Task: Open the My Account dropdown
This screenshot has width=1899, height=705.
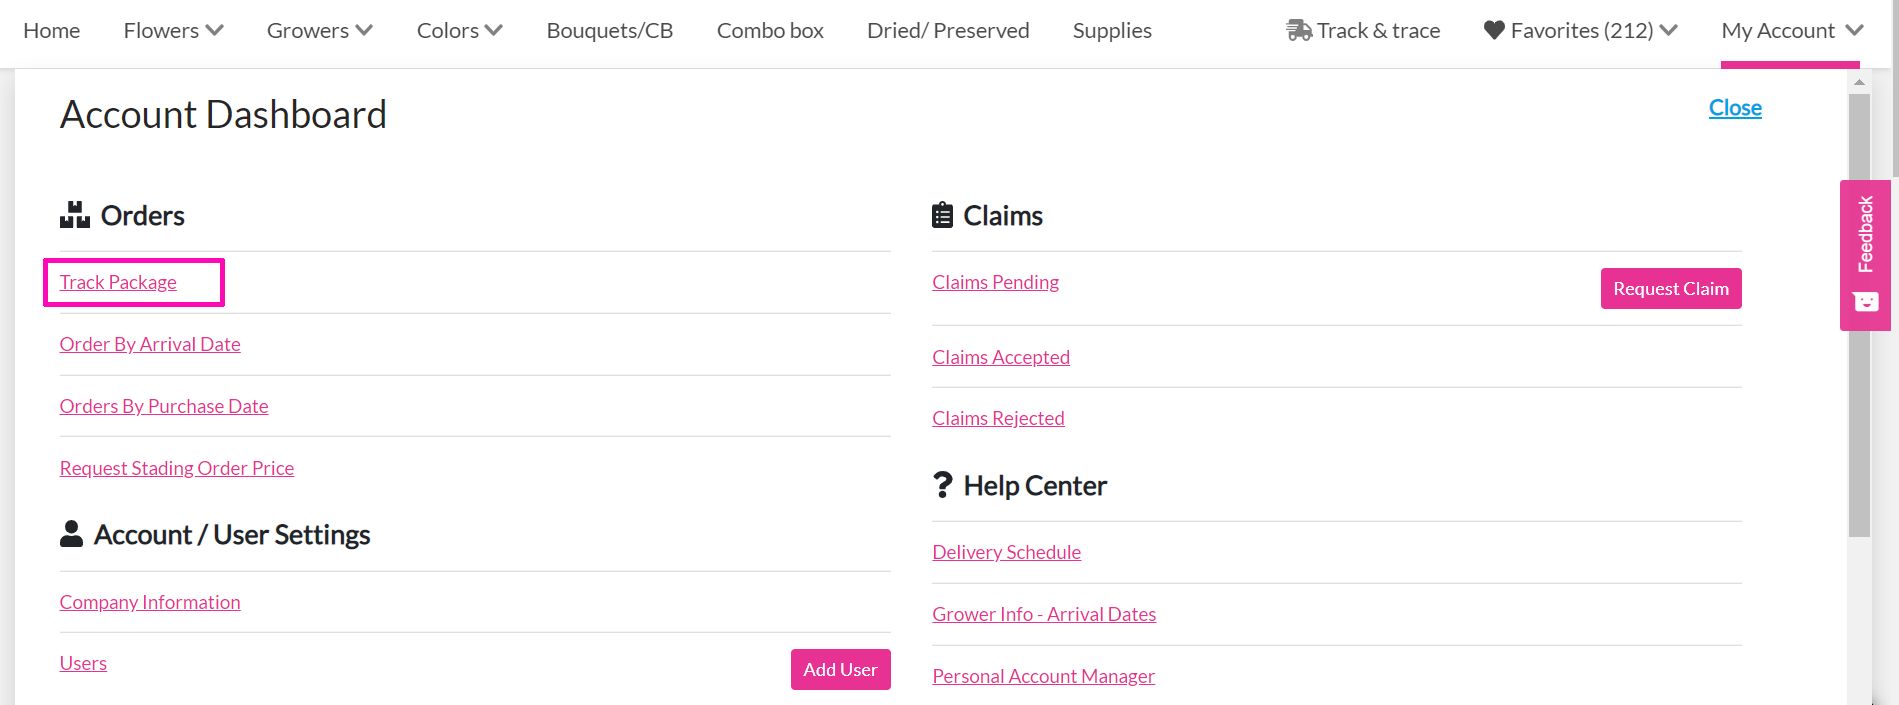Action: point(1789,29)
